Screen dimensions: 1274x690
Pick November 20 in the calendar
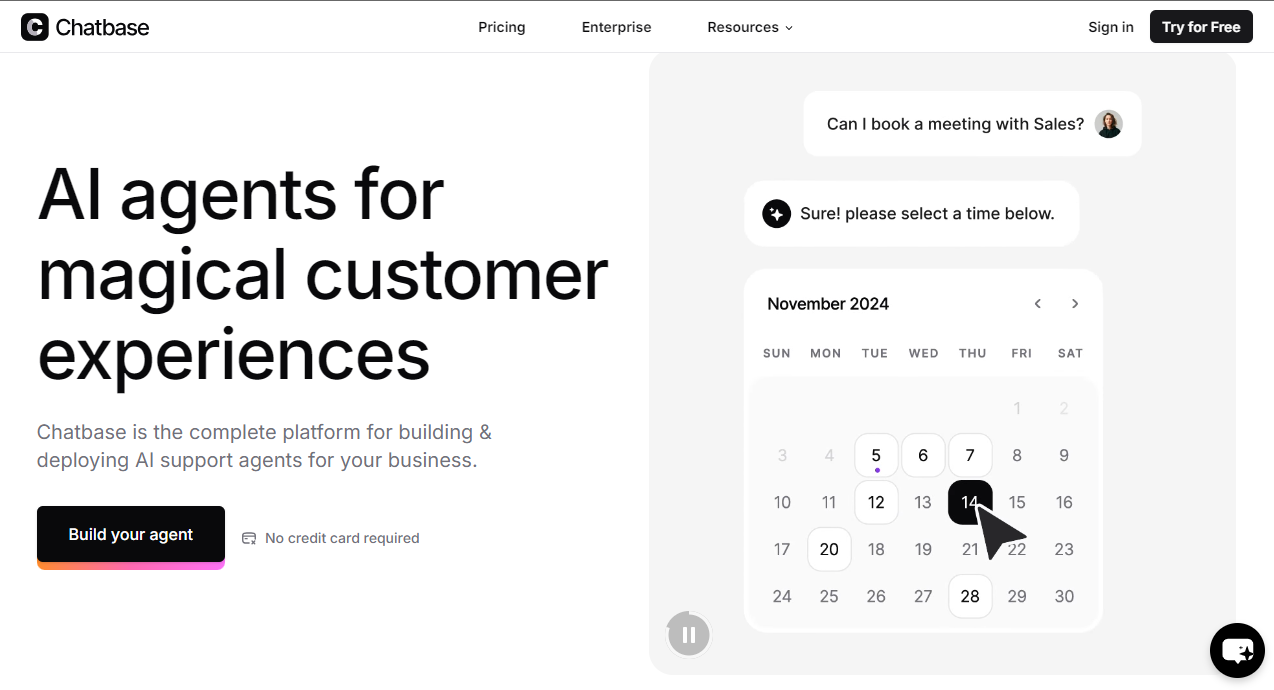(x=829, y=549)
